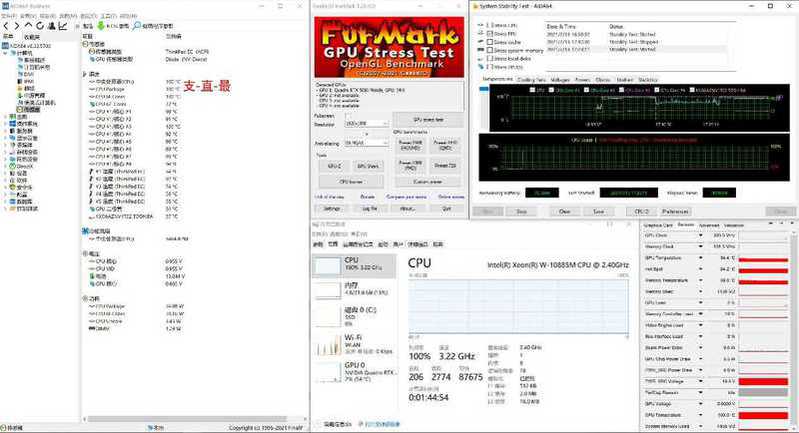This screenshot has width=799, height=433.
Task: Toggle CPU Core #4 graph checkbox
Action: [657, 90]
